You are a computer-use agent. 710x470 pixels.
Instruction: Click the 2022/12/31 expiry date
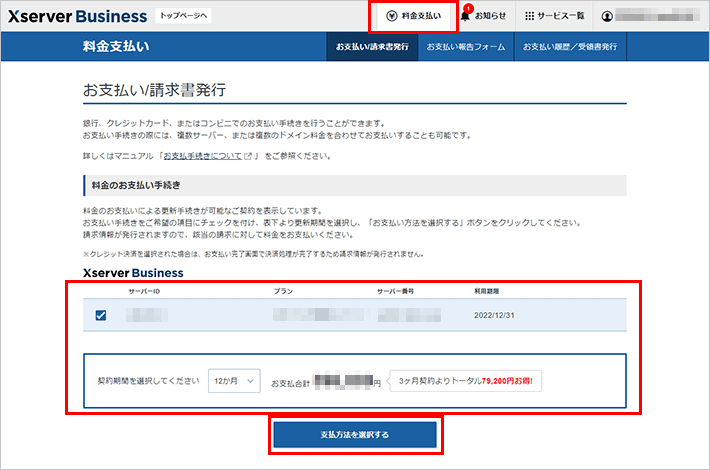[x=494, y=315]
